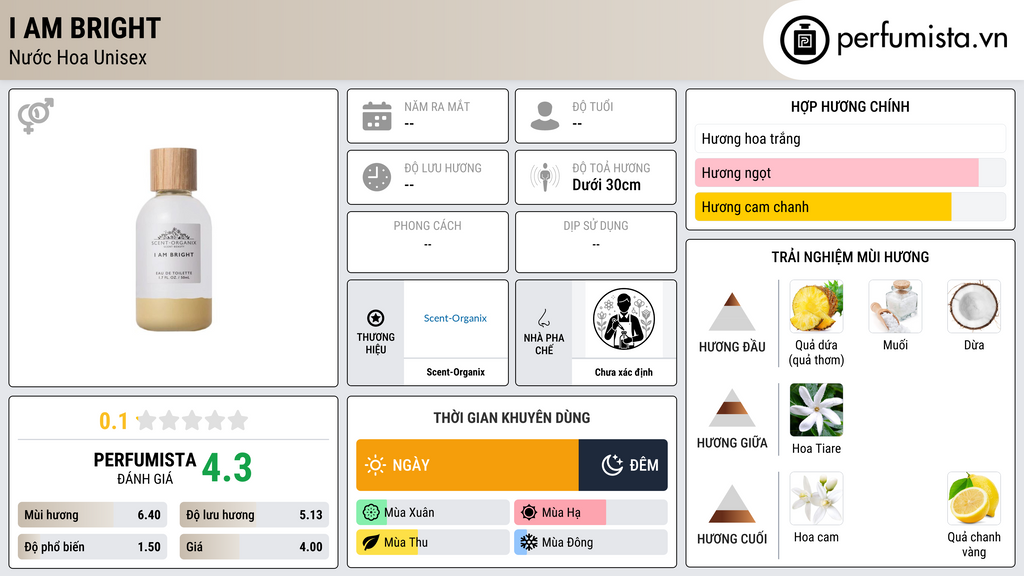1024x576 pixels.
Task: Click the Hương đầu pyramid icon
Action: click(732, 312)
